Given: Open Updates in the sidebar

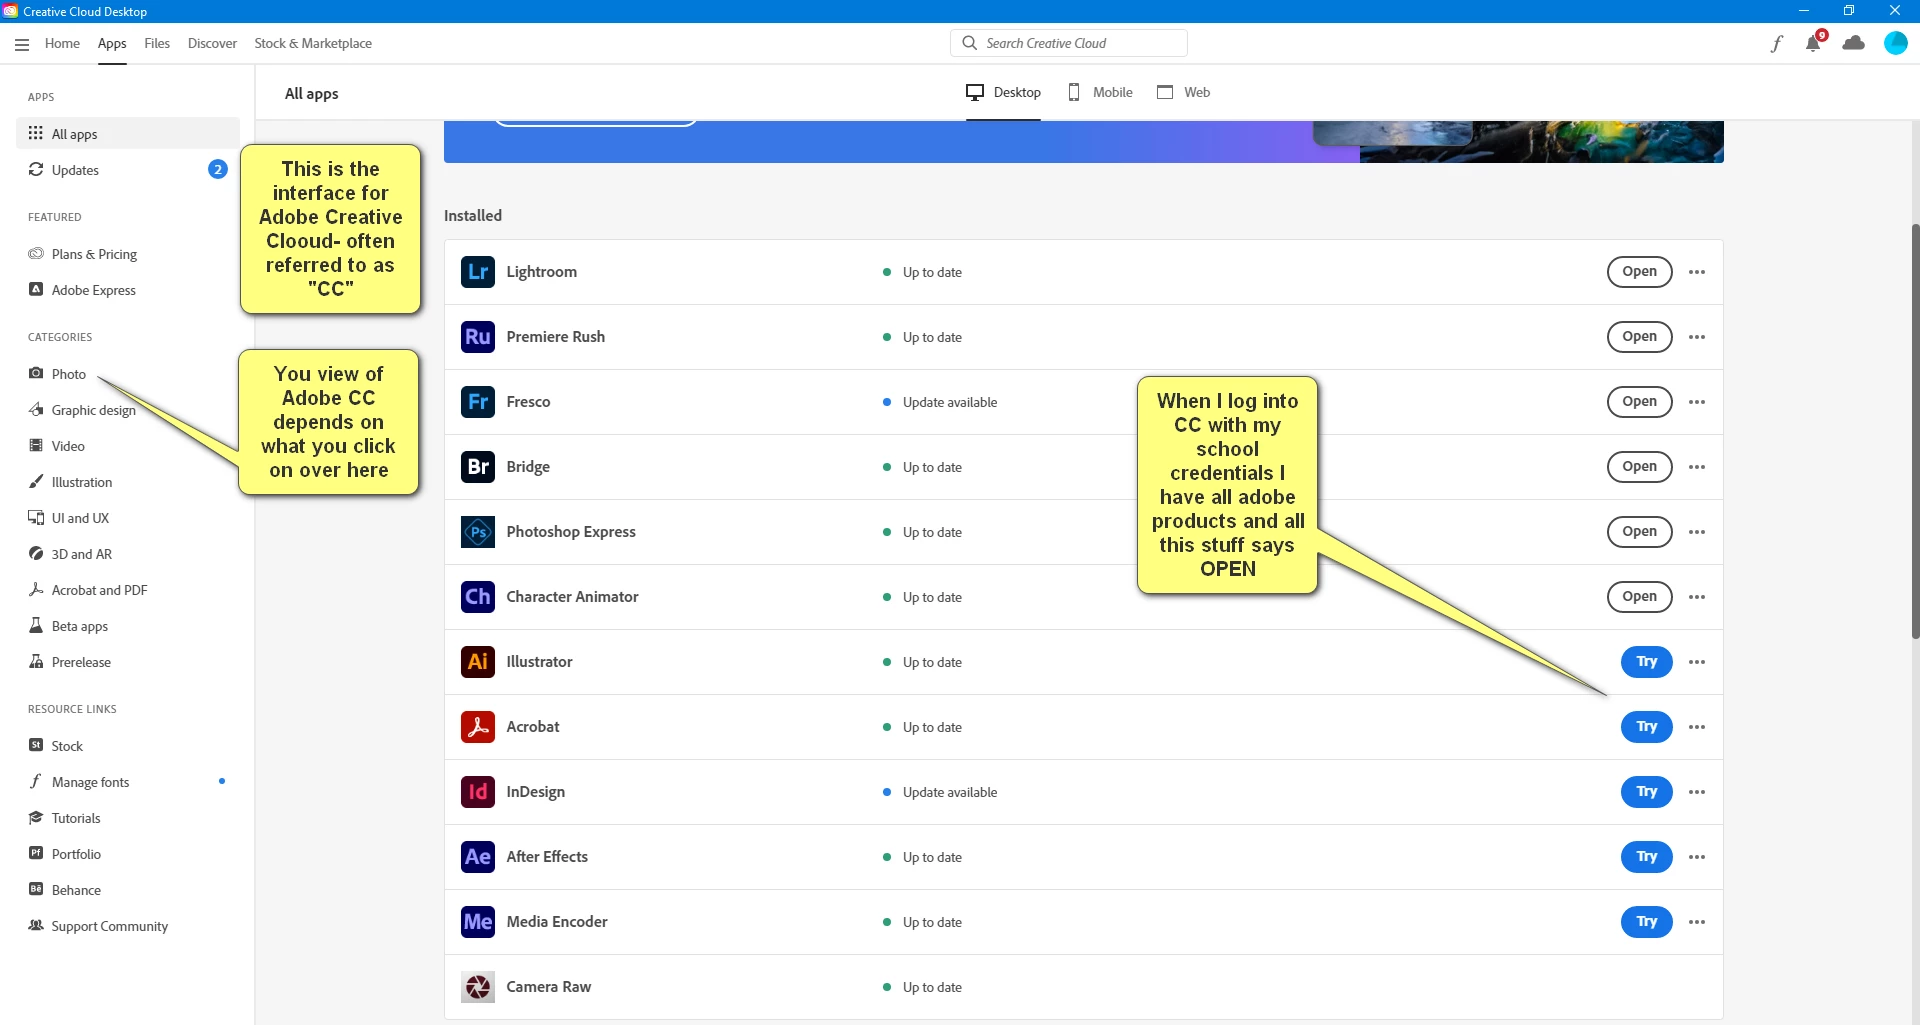Looking at the screenshot, I should (127, 170).
